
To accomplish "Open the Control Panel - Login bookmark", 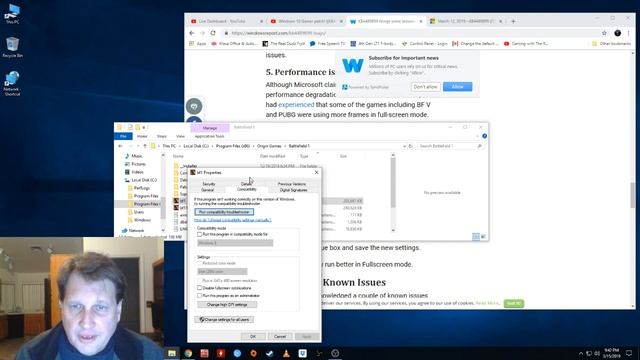I will point(424,44).
